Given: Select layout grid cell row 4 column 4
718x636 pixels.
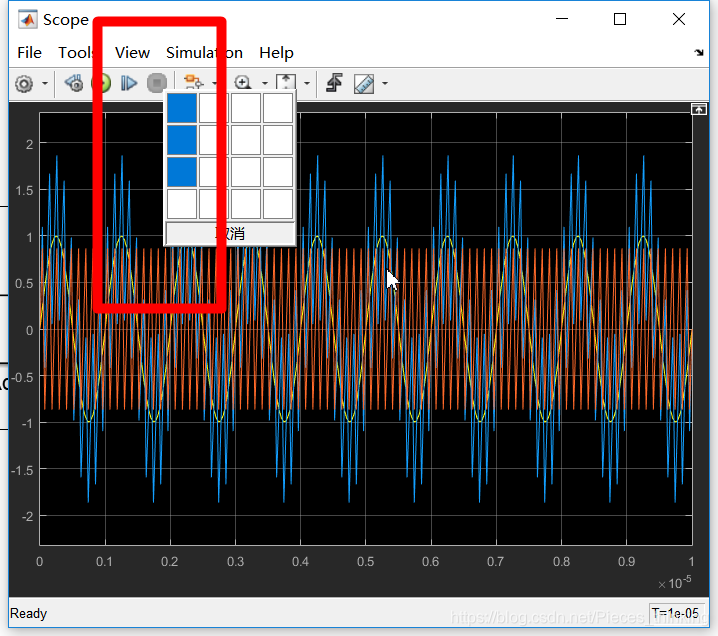Looking at the screenshot, I should point(278,204).
